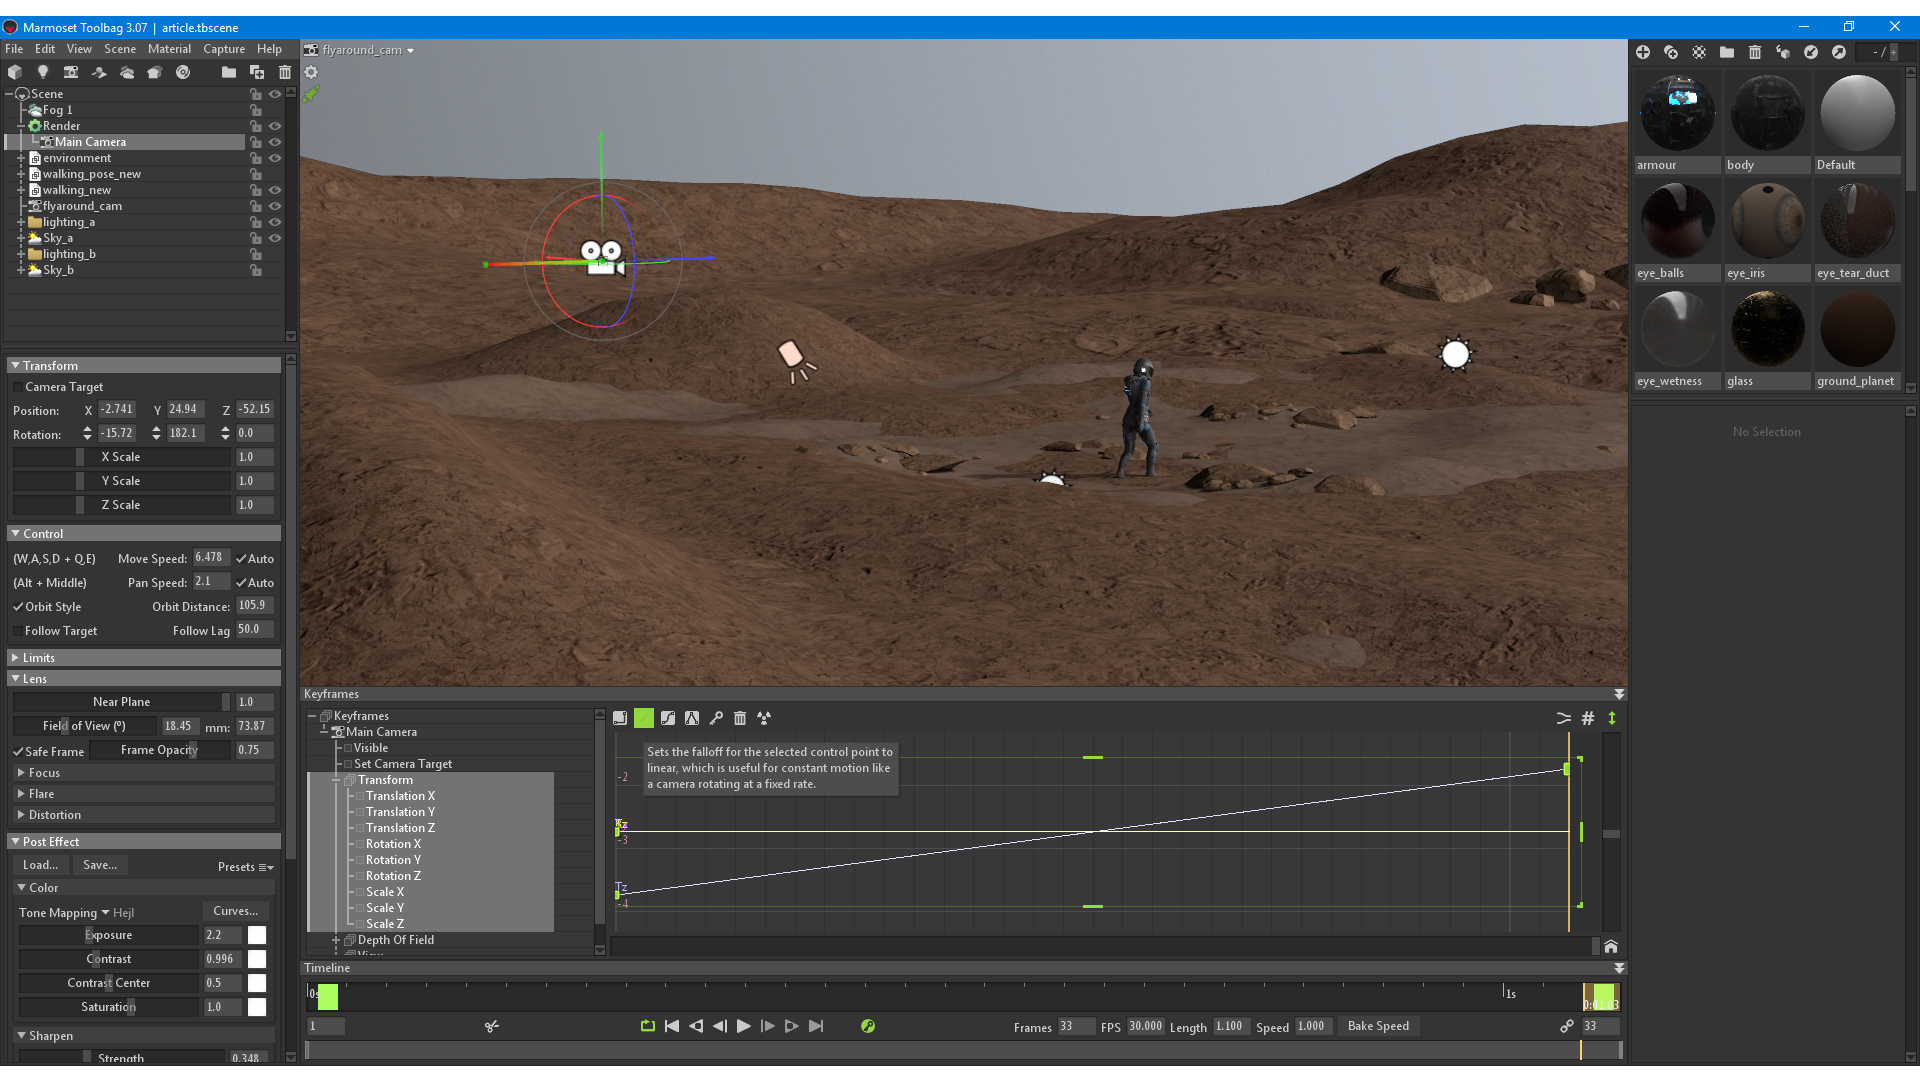This screenshot has width=1920, height=1080.
Task: Open the Scene menu
Action: pyautogui.click(x=120, y=49)
